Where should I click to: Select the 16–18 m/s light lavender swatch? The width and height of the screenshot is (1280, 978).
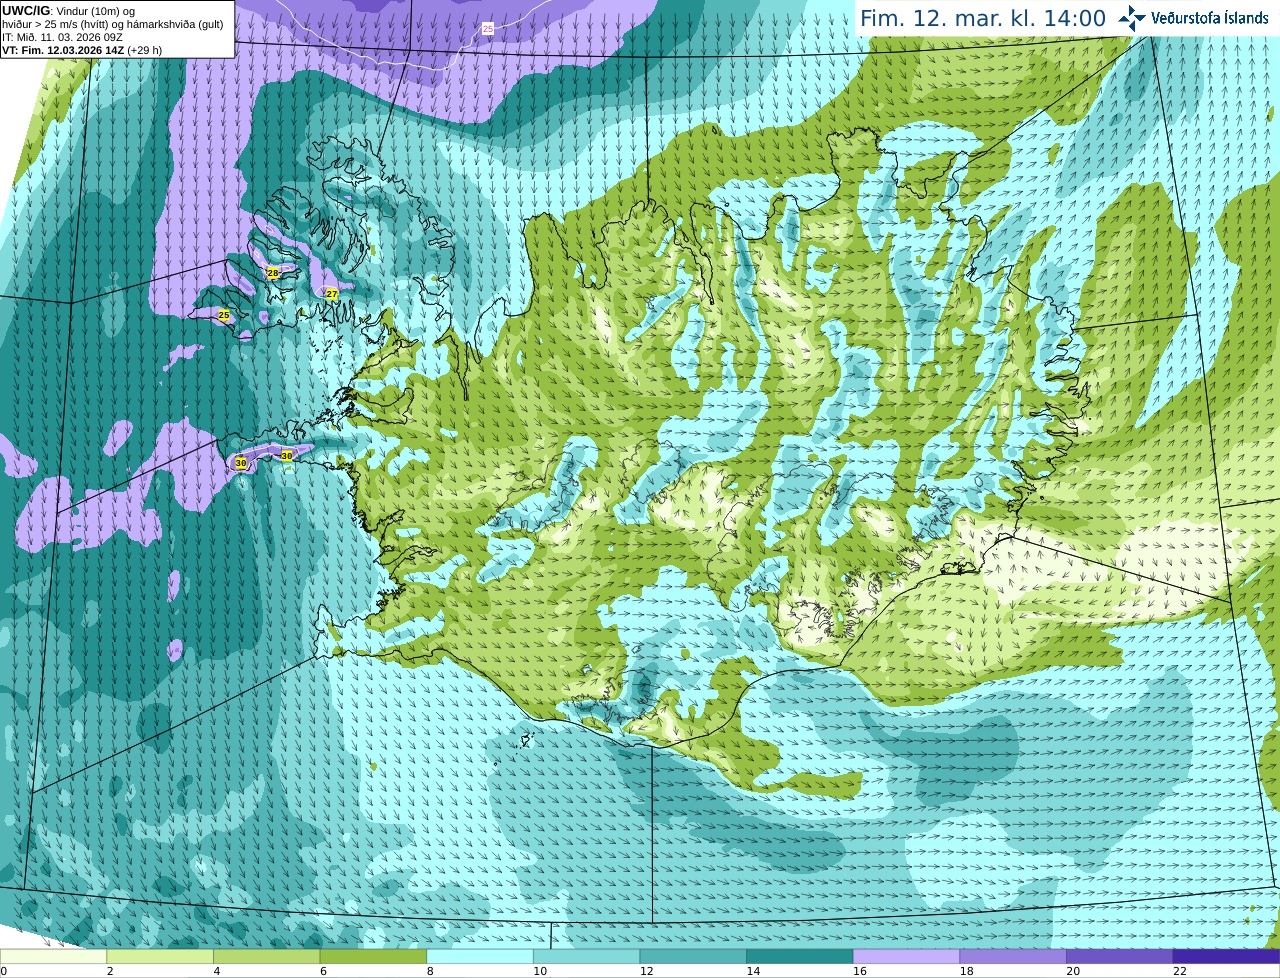coord(906,957)
